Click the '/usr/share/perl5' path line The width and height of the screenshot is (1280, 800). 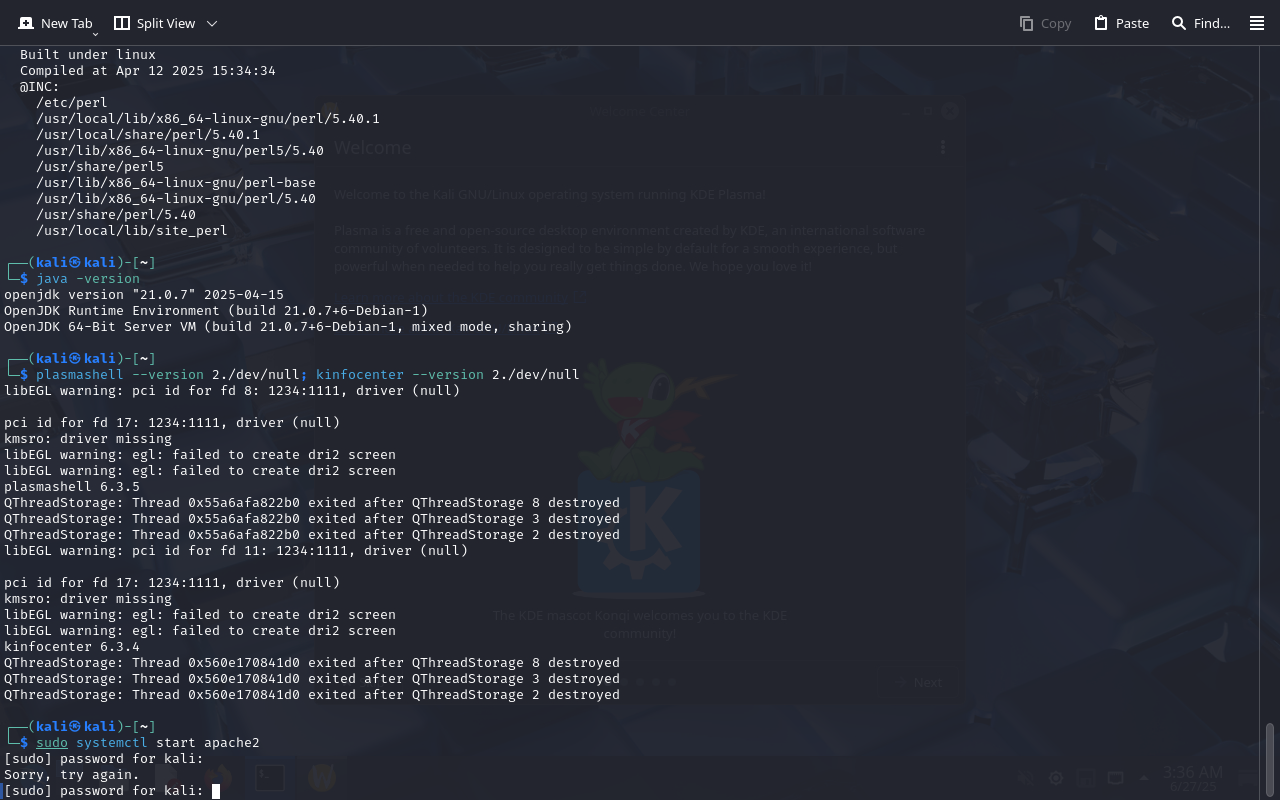[x=100, y=166]
